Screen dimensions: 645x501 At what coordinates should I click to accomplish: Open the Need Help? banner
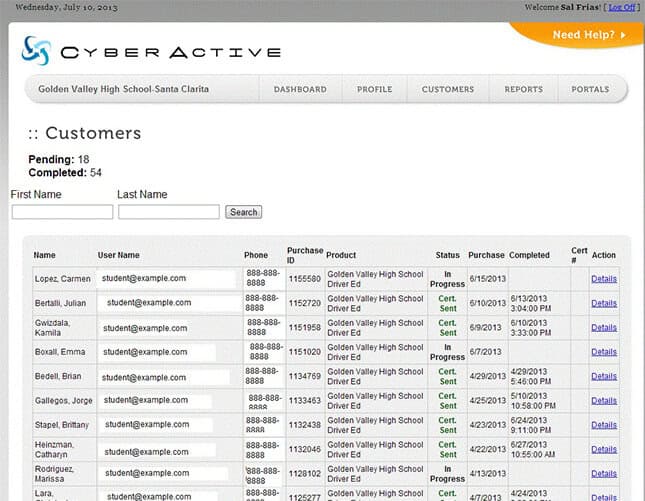click(589, 35)
